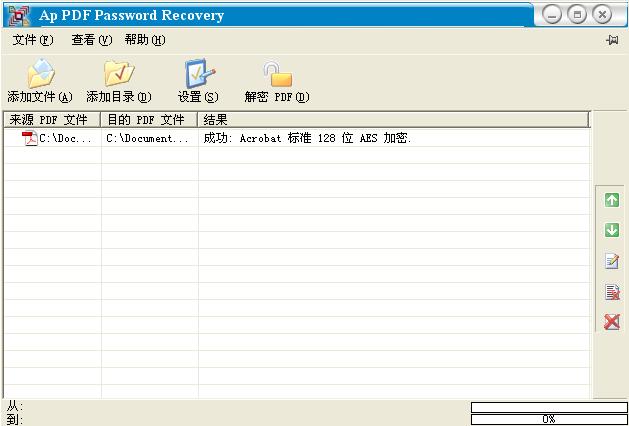
Task: Click the edit item pencil icon in sidebar
Action: tap(612, 261)
